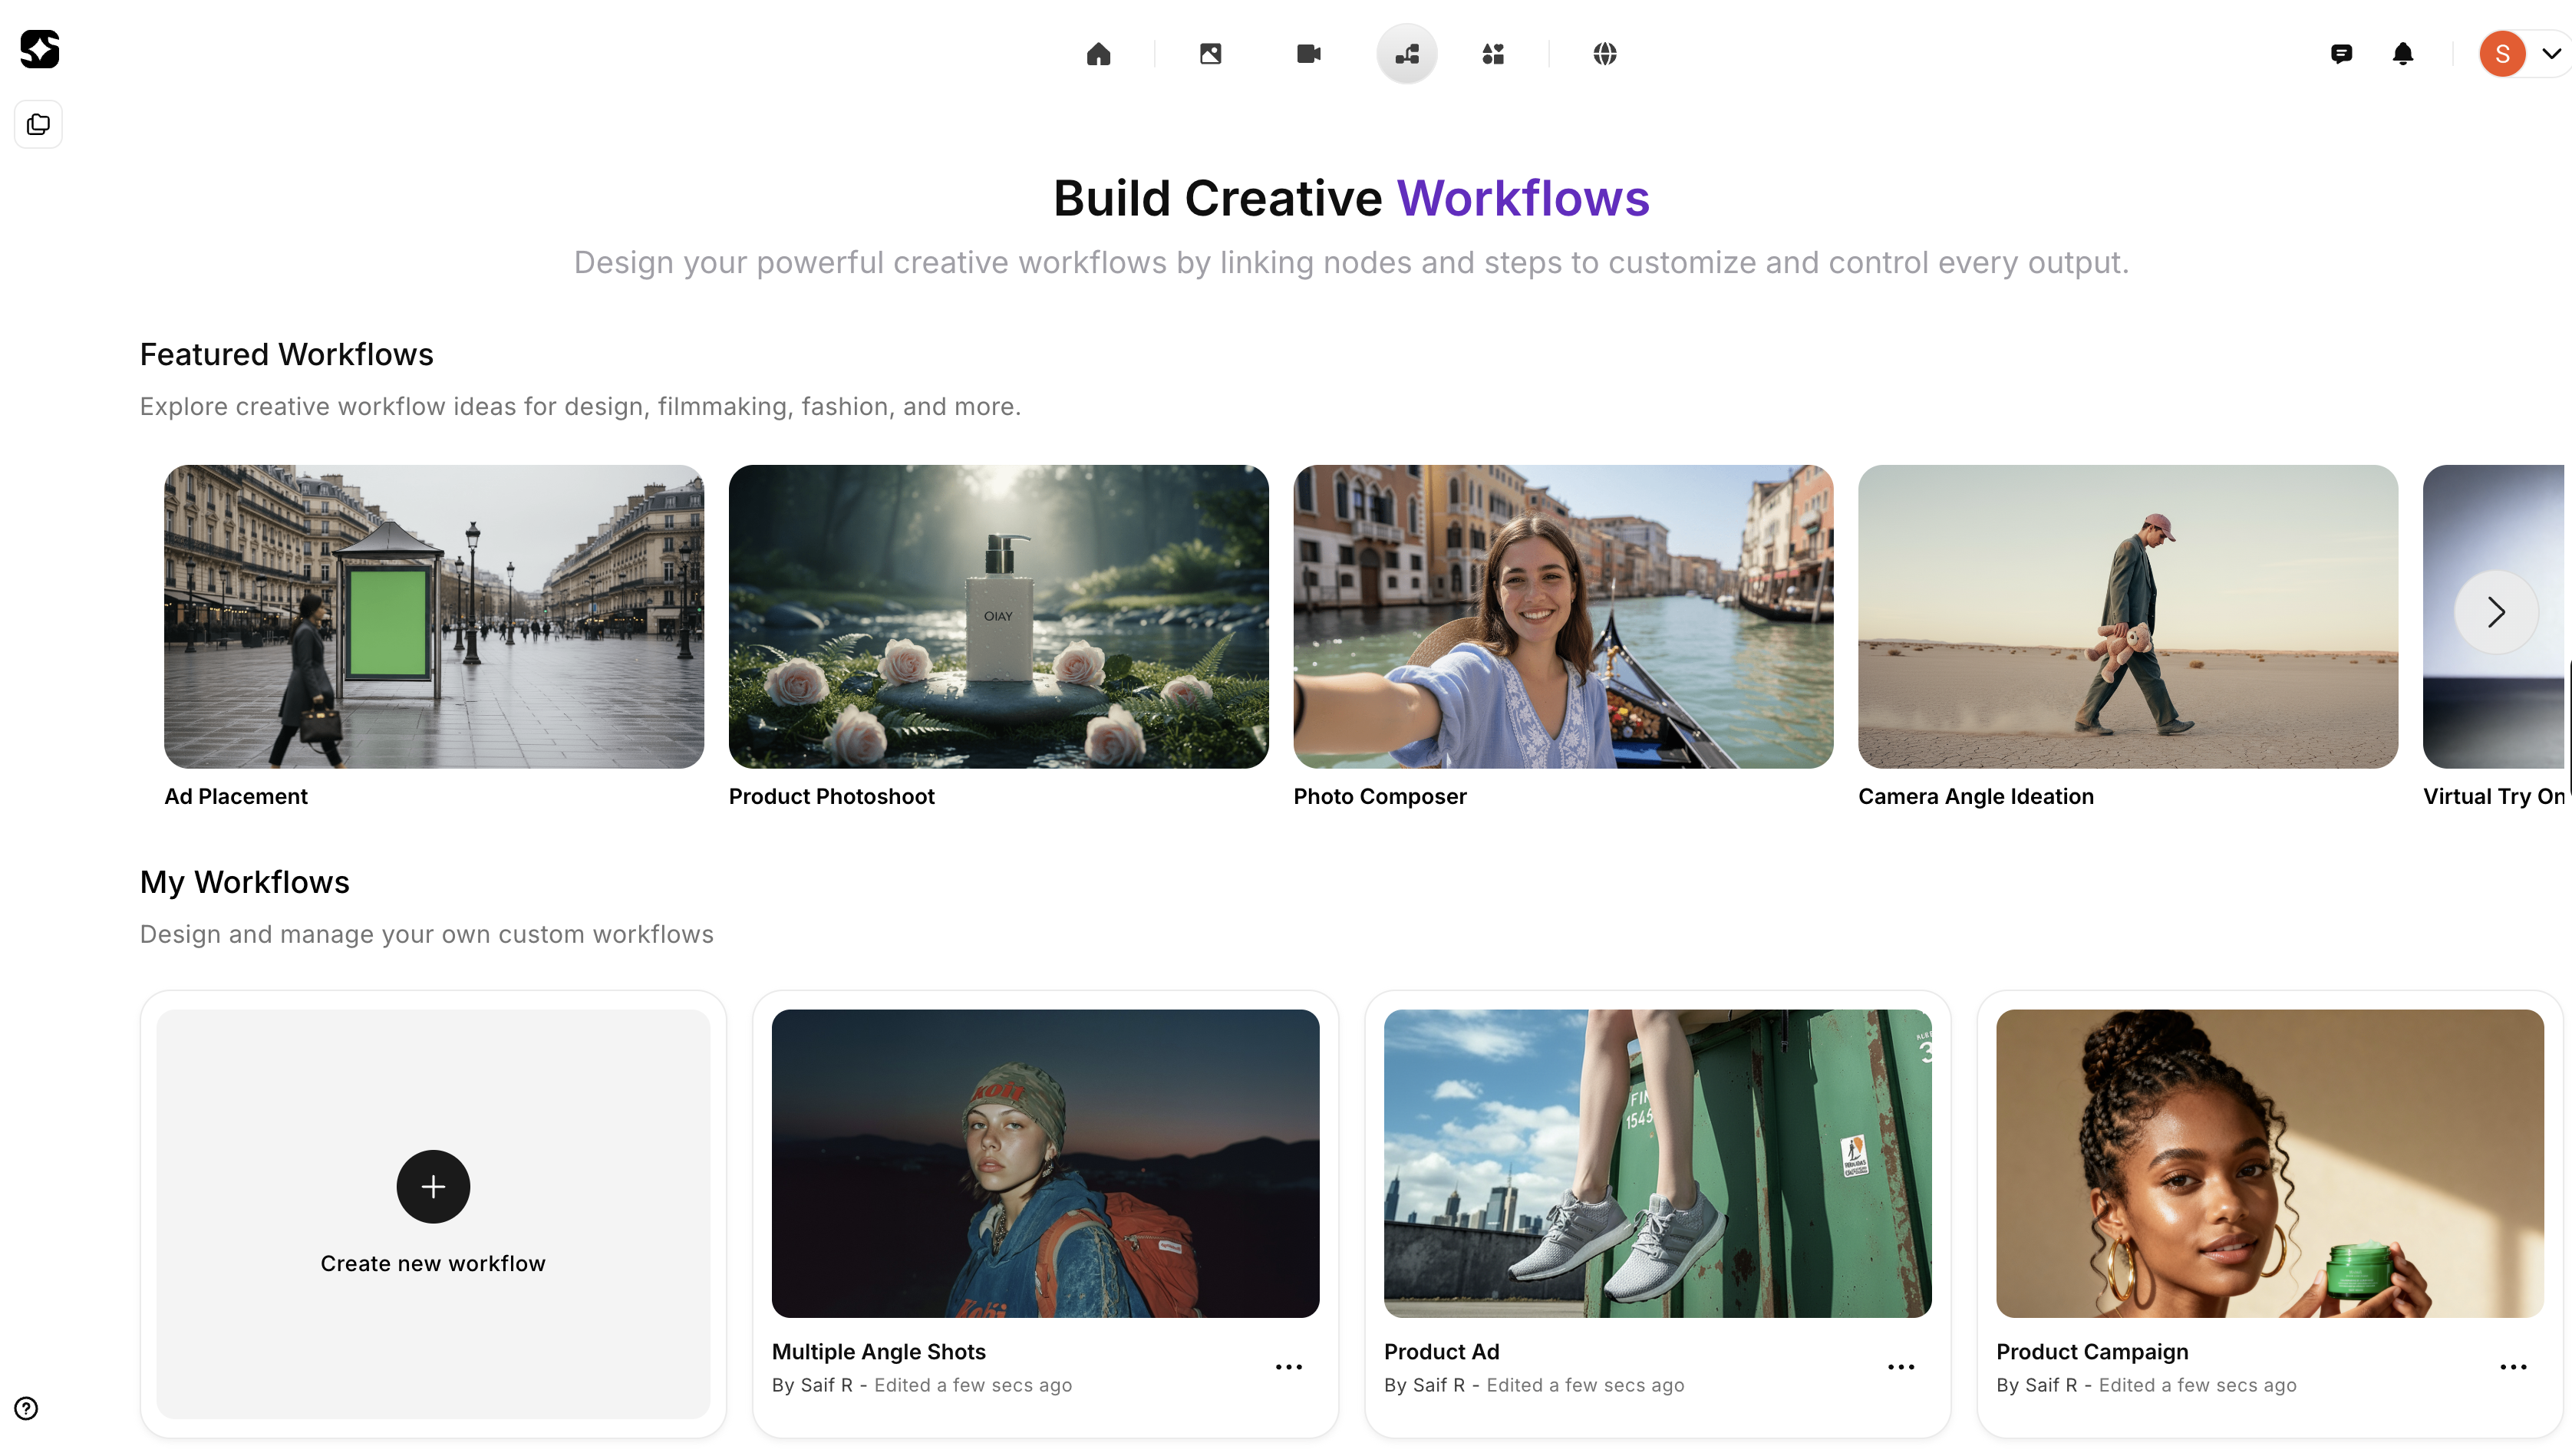Screen dimensions: 2572x1456
Task: Open the options menu on Multiple Angle Shots
Action: point(1288,1367)
